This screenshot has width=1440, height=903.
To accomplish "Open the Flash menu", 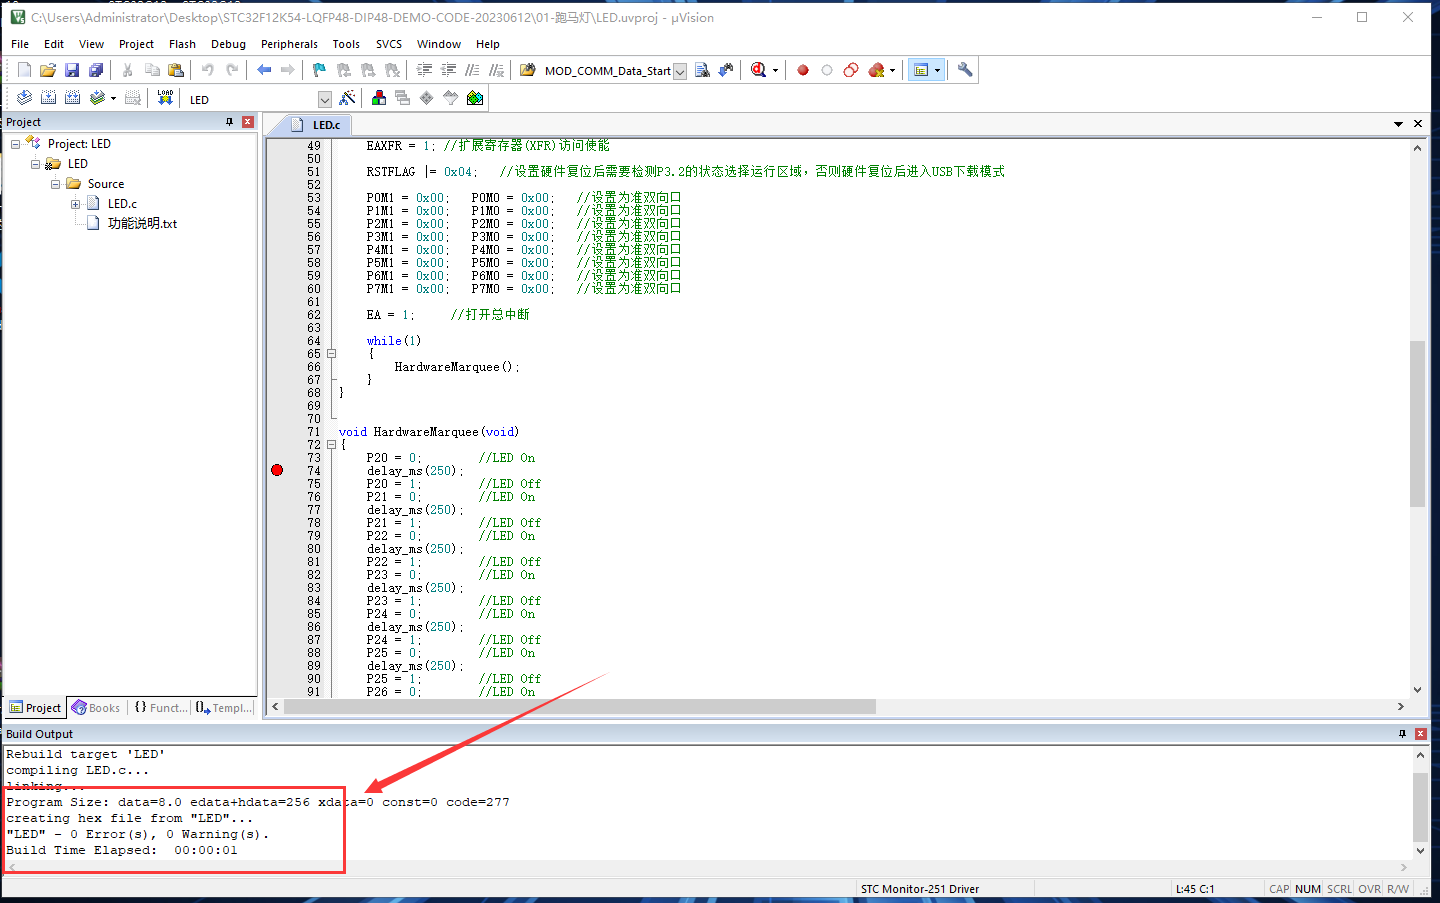I will pos(182,44).
